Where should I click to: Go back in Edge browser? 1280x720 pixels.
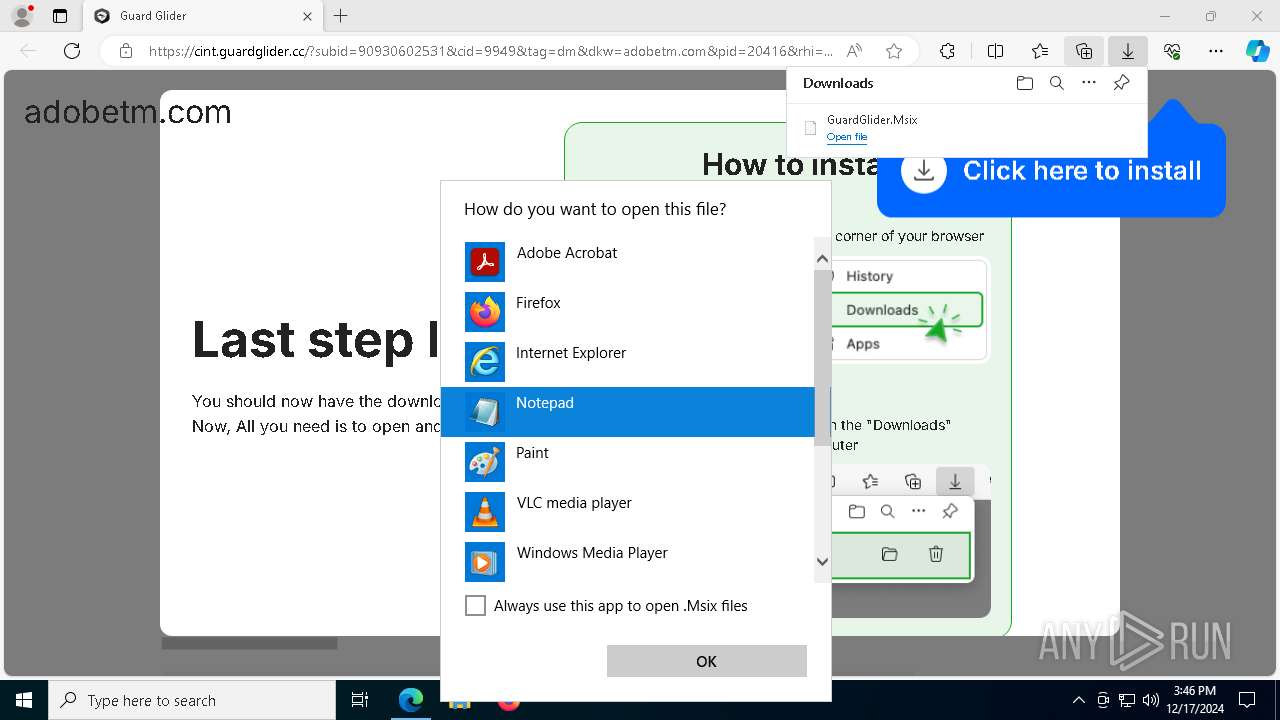point(28,51)
